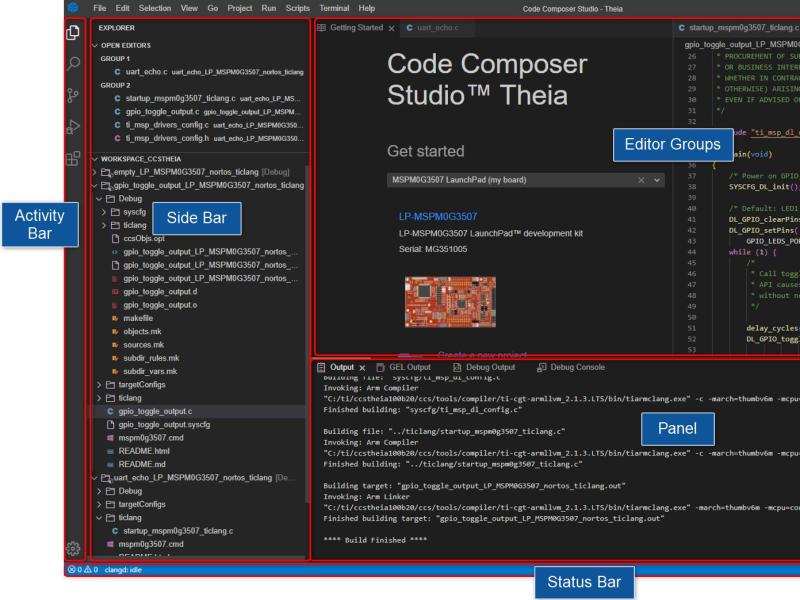This screenshot has height=600, width=800.
Task: Click the Explorer sidebar vertical scrollbar
Action: coord(307,332)
